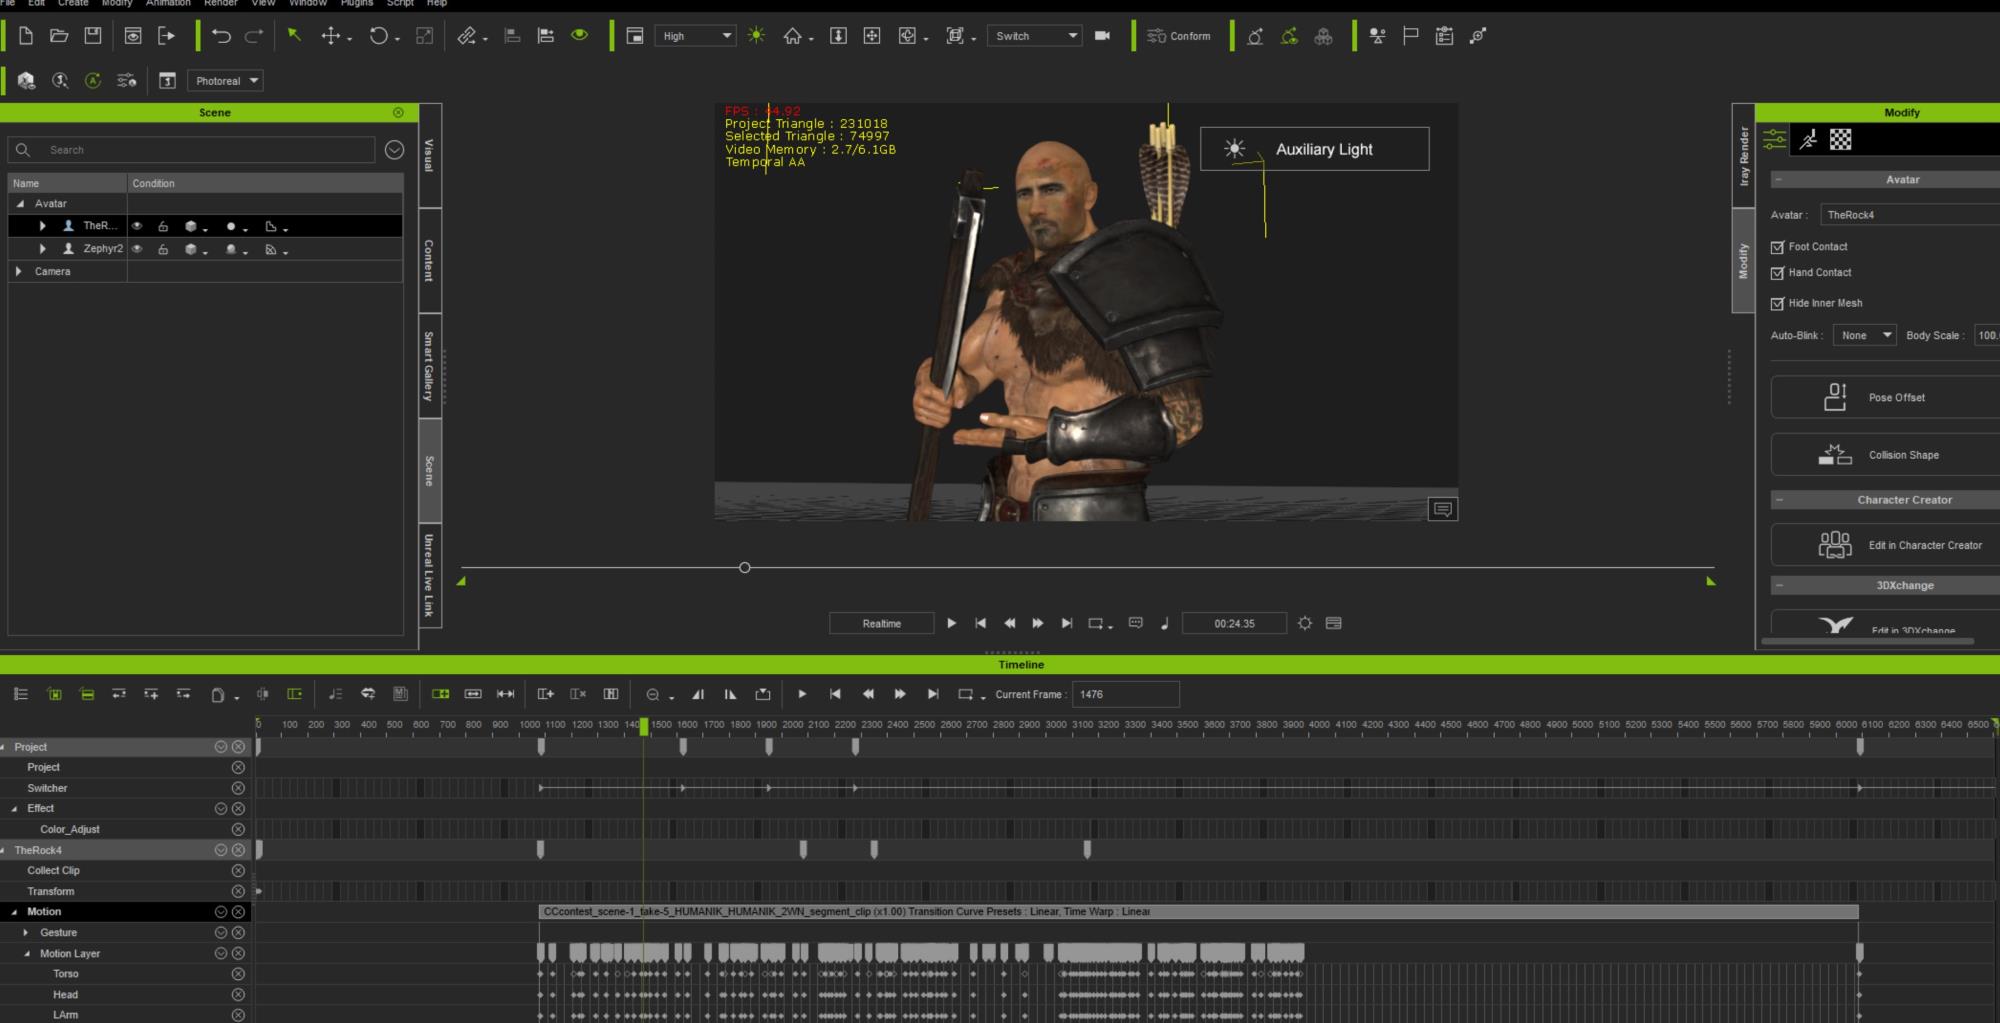
Task: Toggle the green eye visibility icon in toolbar
Action: 579,35
